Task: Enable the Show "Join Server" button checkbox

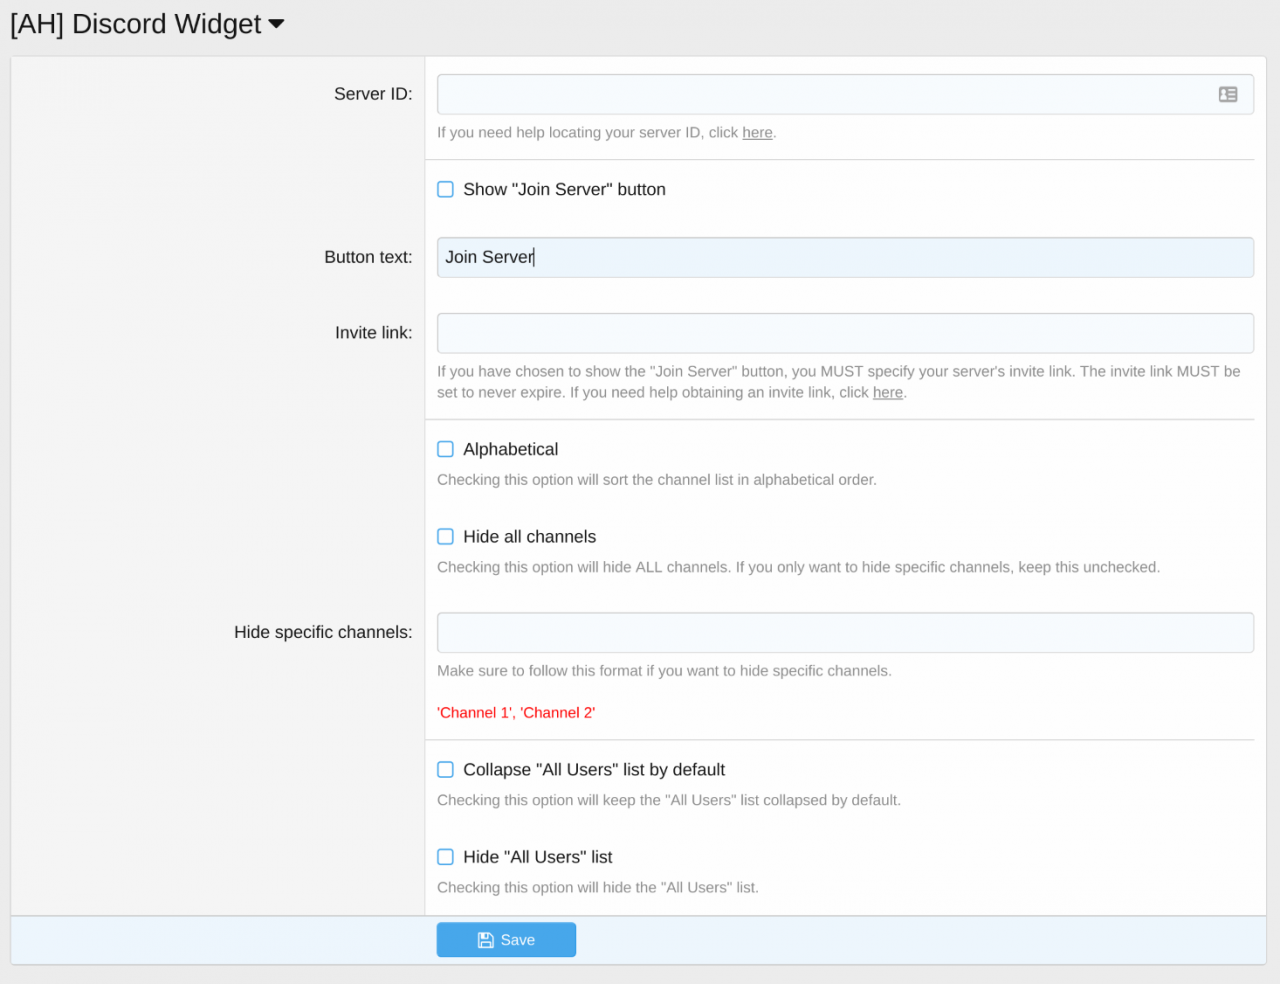Action: point(446,189)
